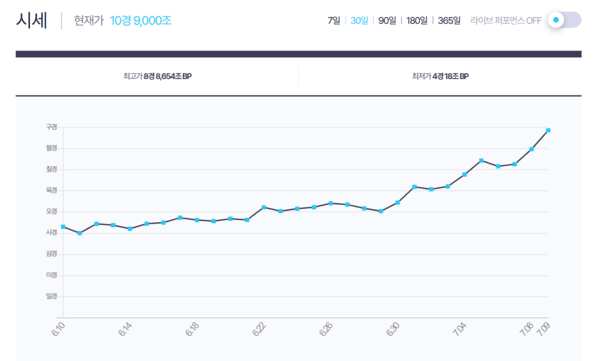Viewport: 600px width, 361px height.
Task: Toggle the 라이브 퍼포먼스 switch
Action: pyautogui.click(x=564, y=20)
